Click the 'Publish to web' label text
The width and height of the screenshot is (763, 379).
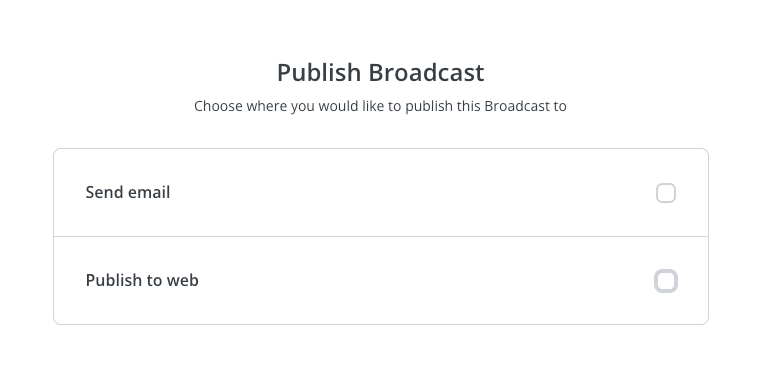tap(142, 281)
